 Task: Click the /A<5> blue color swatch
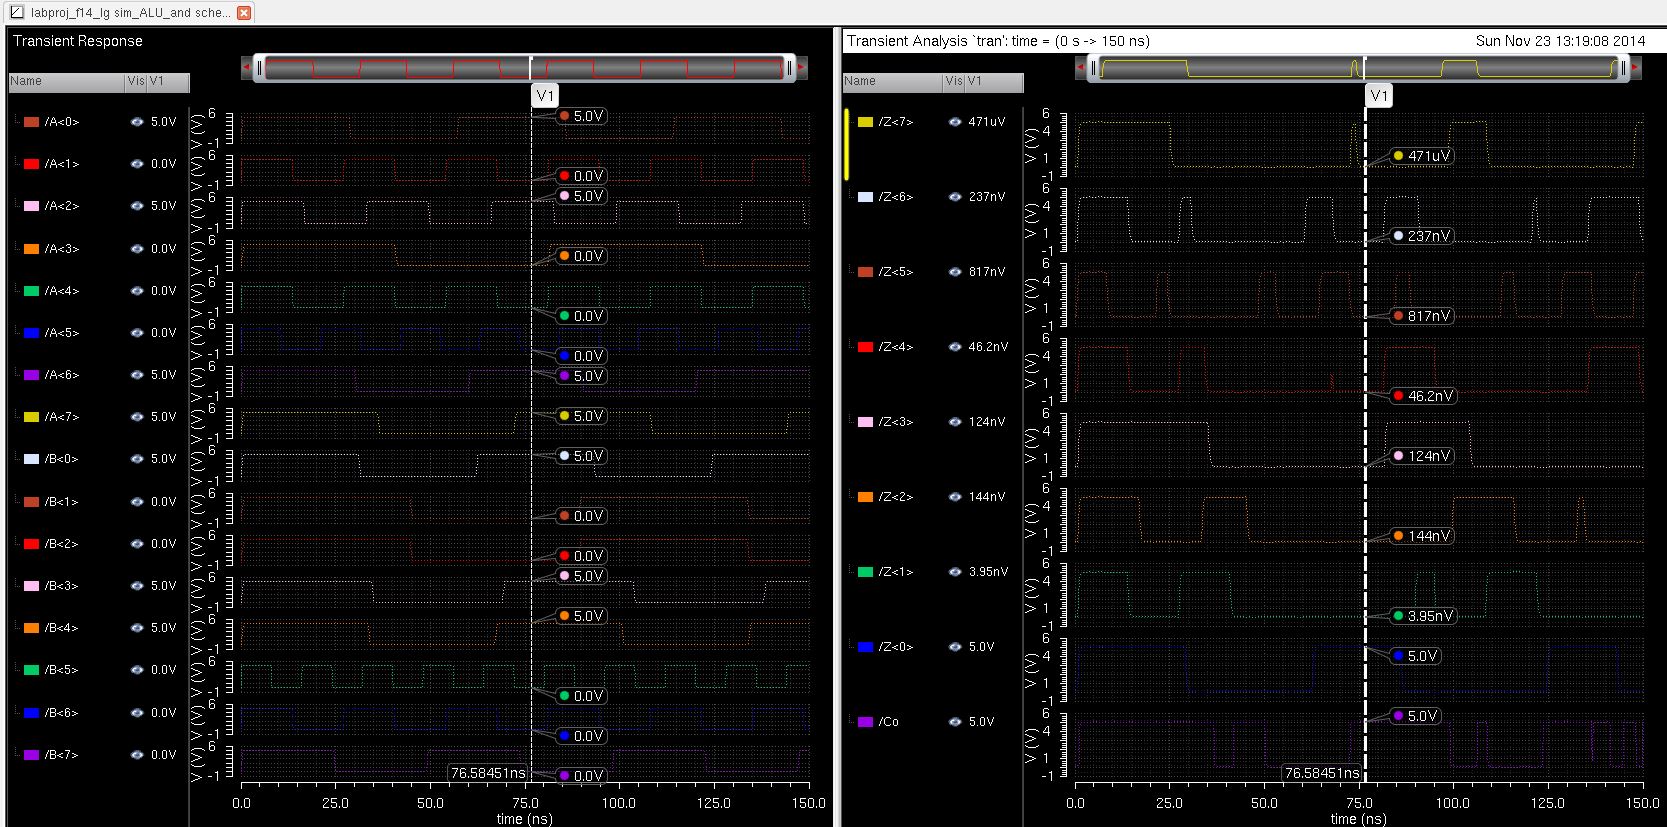click(31, 333)
